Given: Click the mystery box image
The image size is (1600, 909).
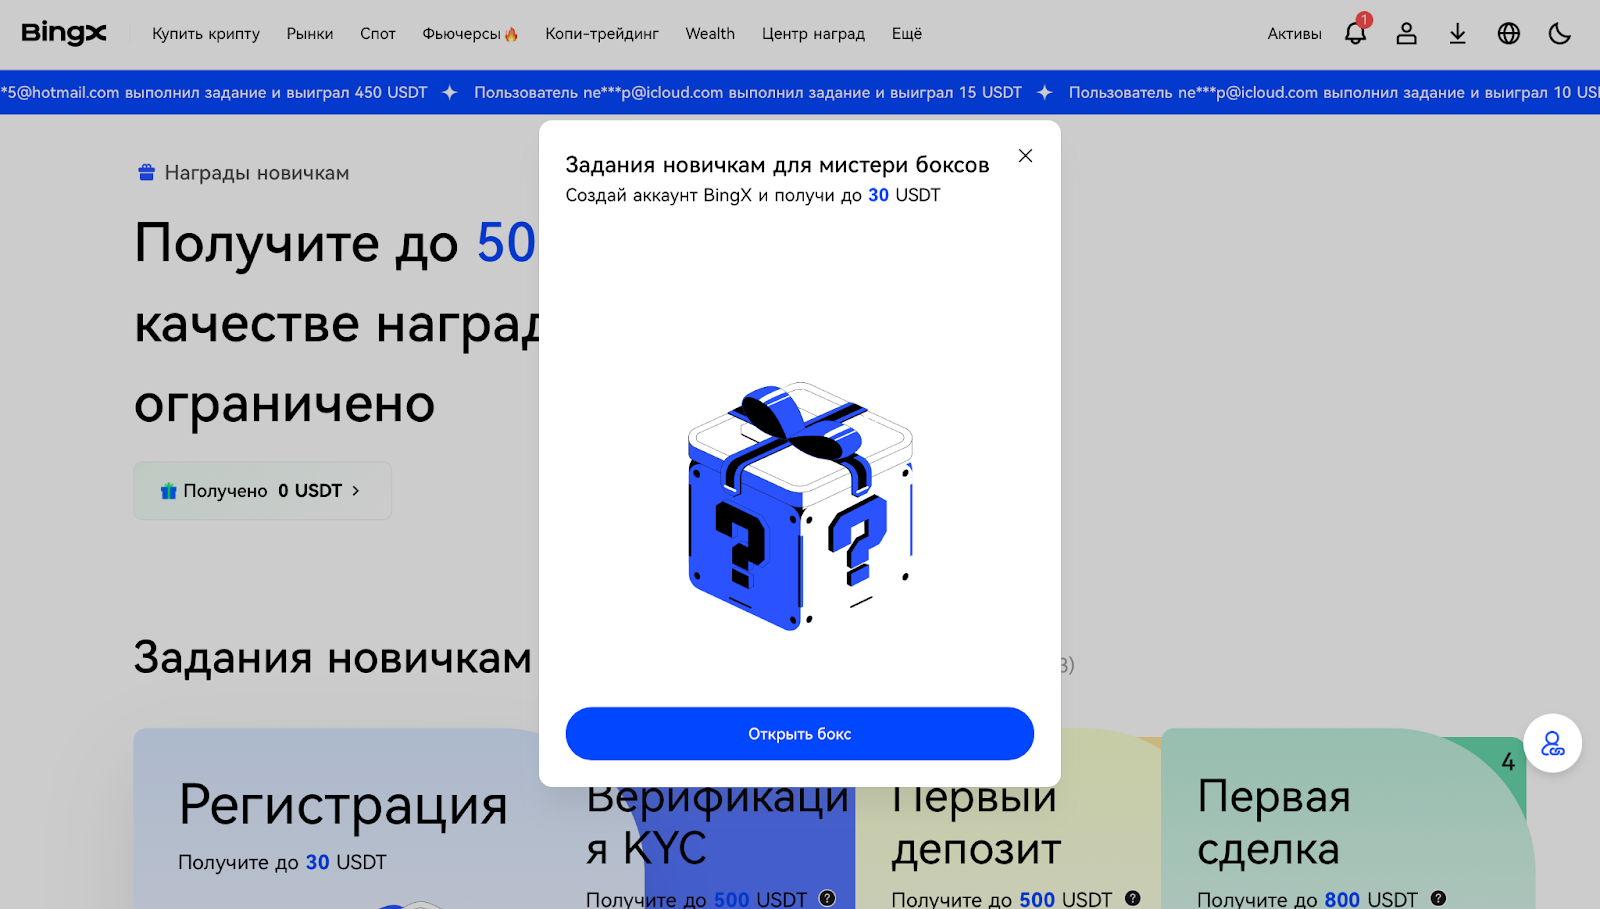Looking at the screenshot, I should point(800,506).
